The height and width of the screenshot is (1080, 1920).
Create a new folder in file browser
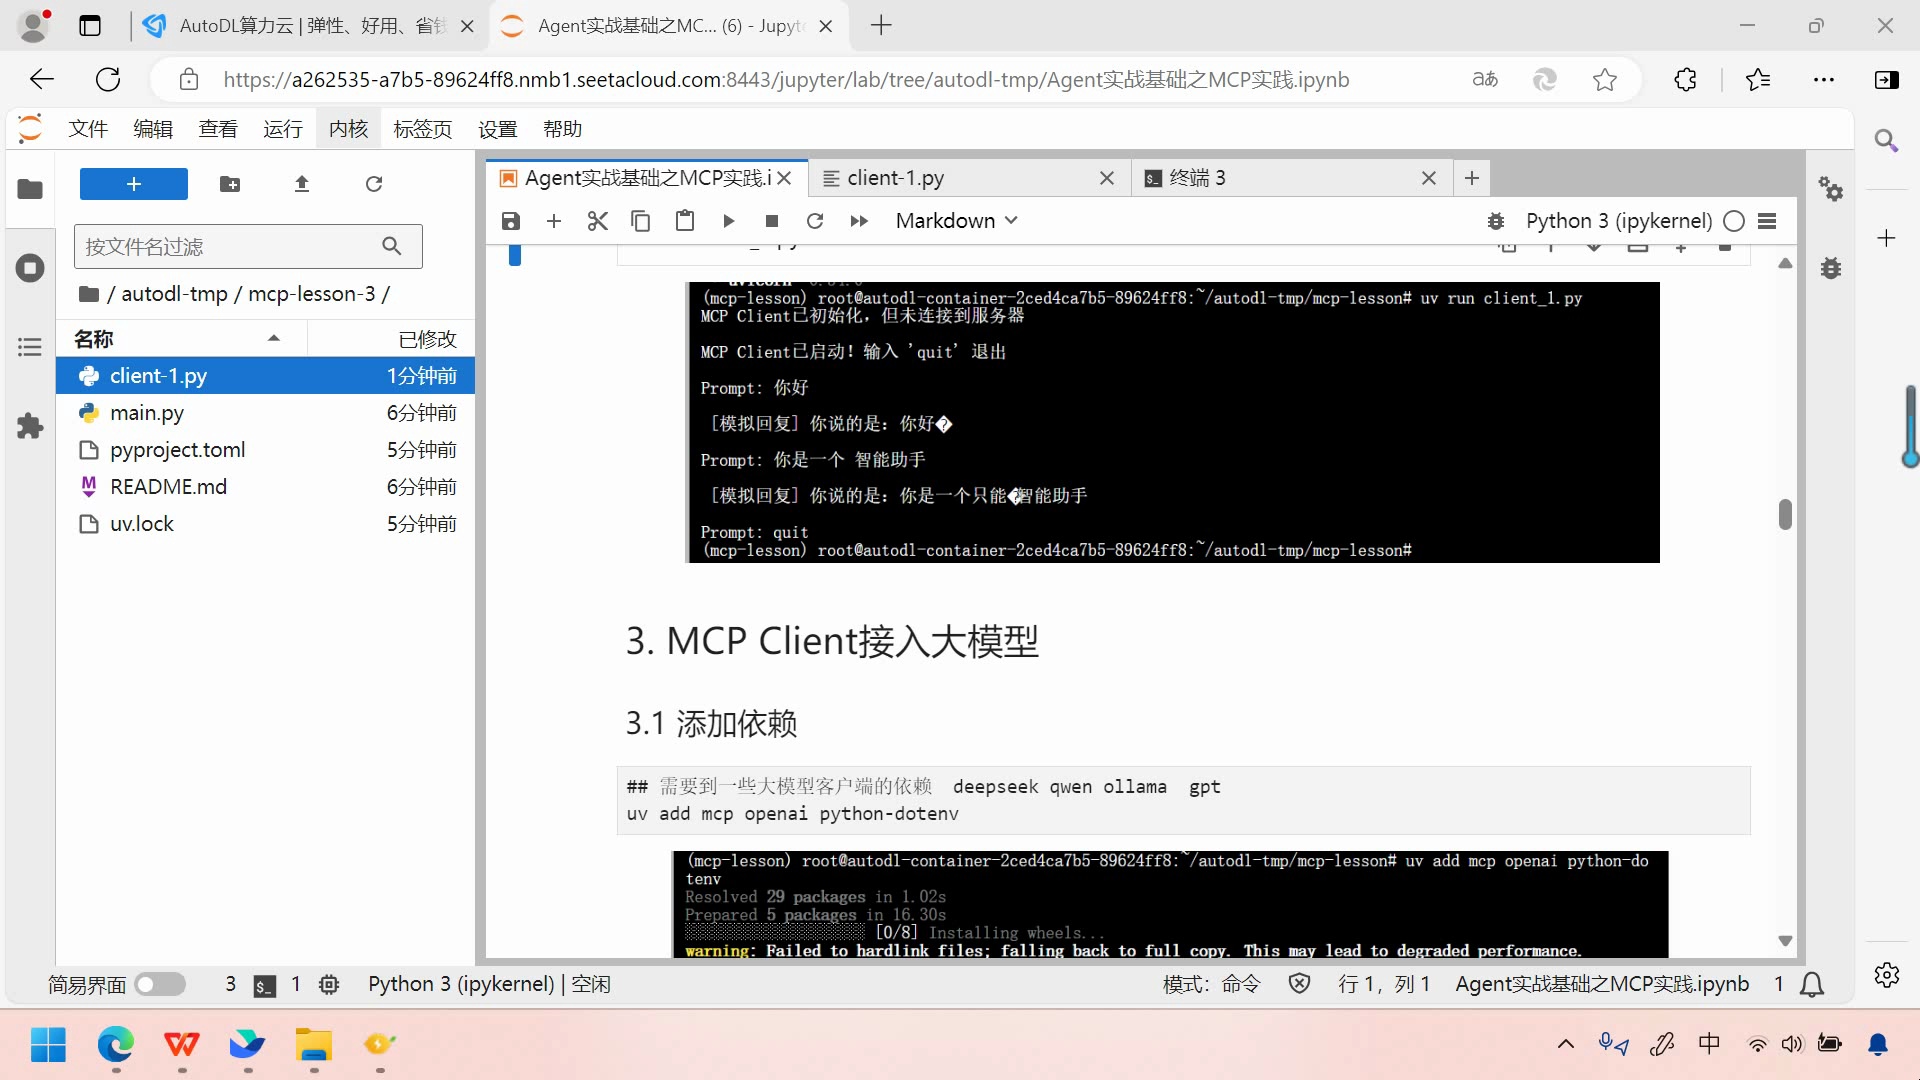pos(231,184)
